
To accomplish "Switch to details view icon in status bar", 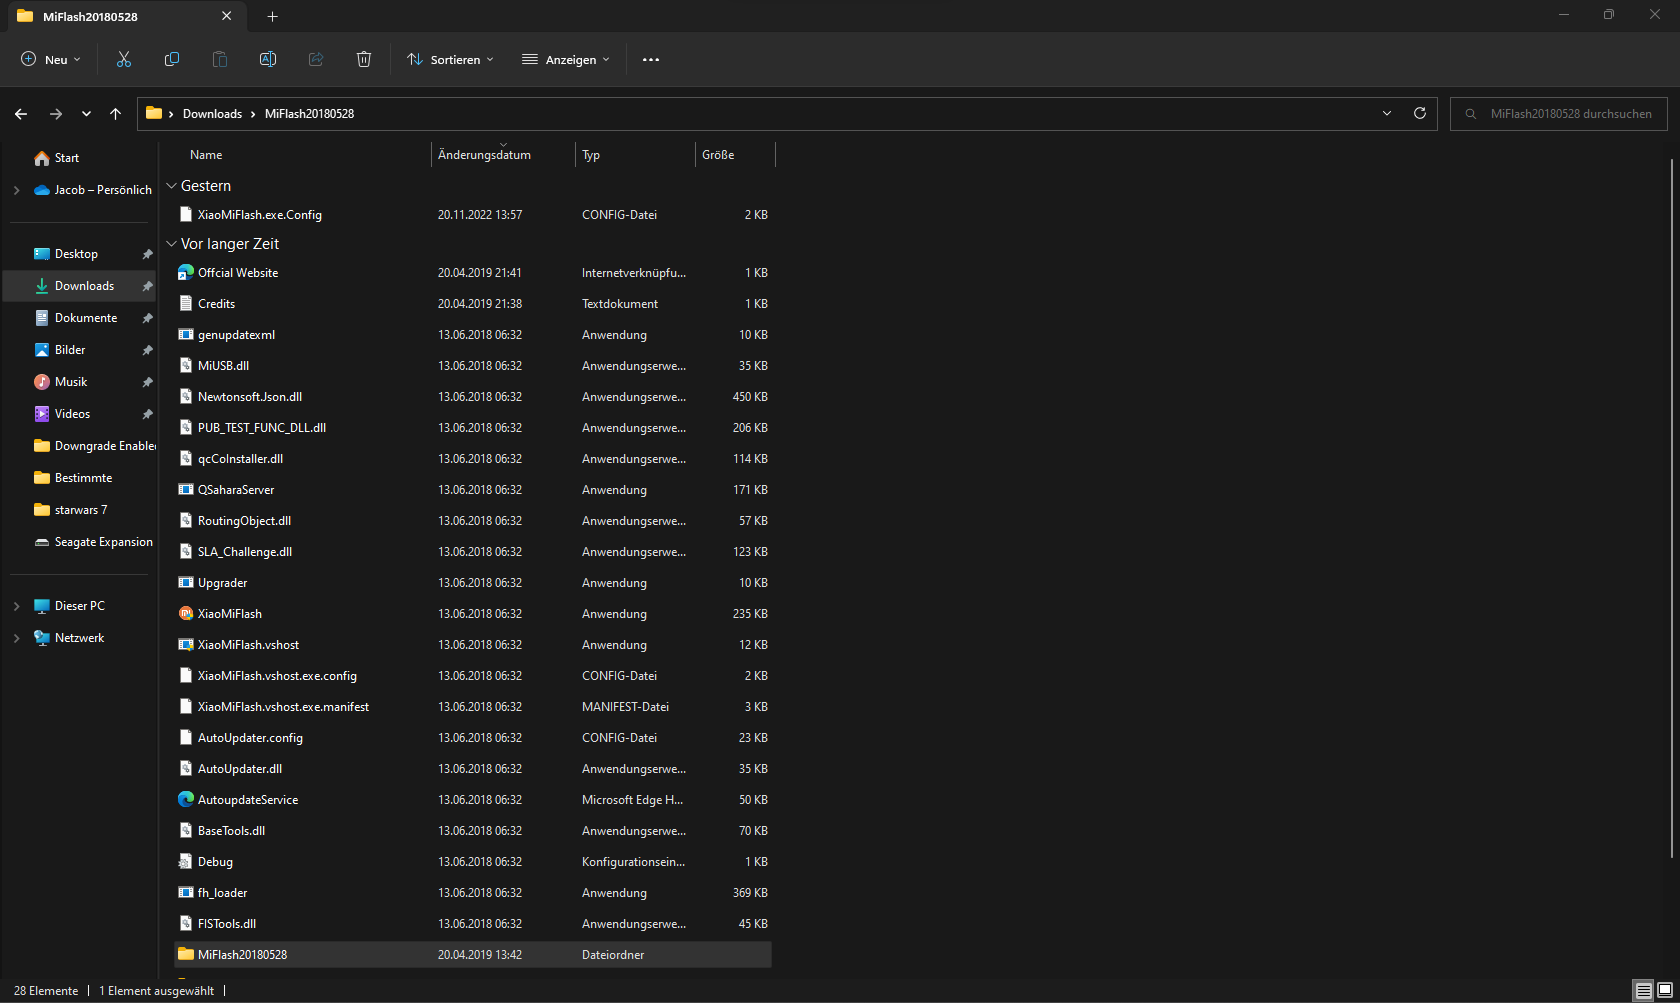I will [1643, 990].
